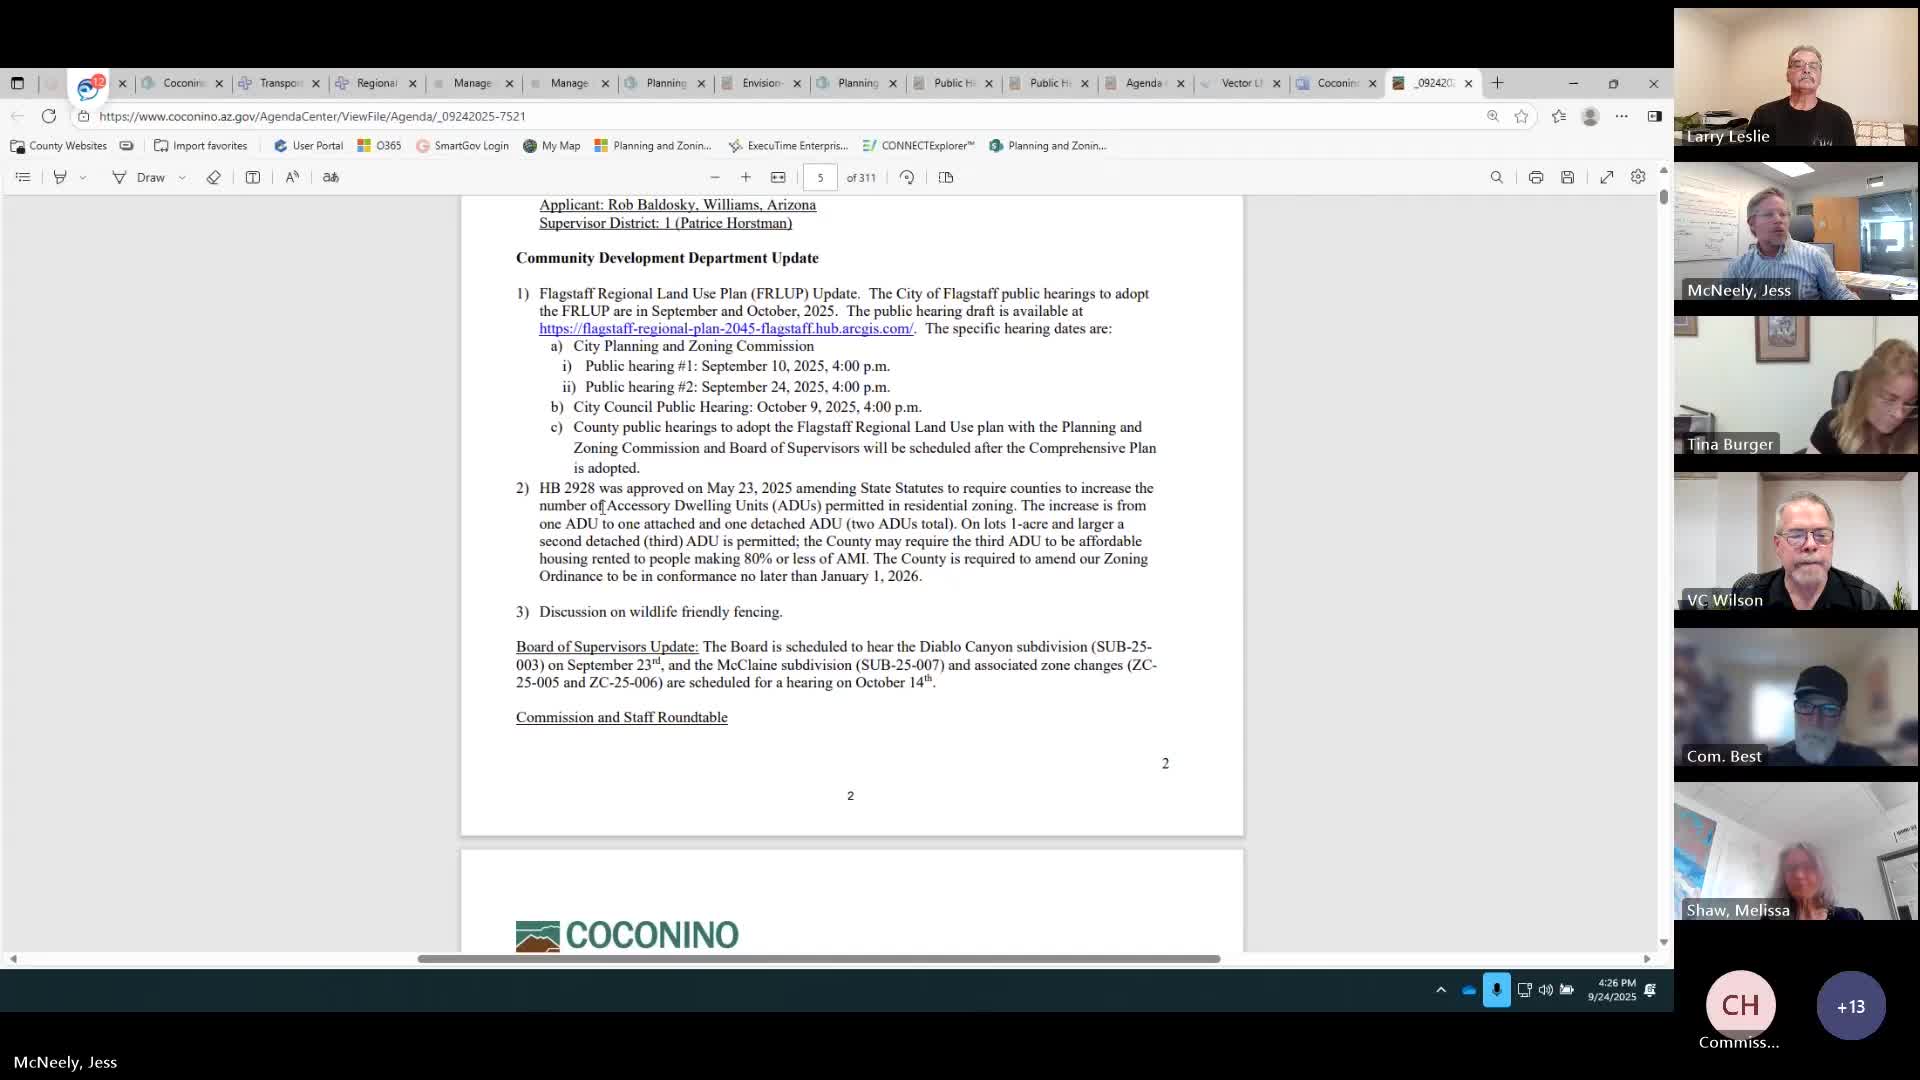This screenshot has width=1920, height=1080.
Task: Toggle the microphone in system tray
Action: (x=1496, y=990)
